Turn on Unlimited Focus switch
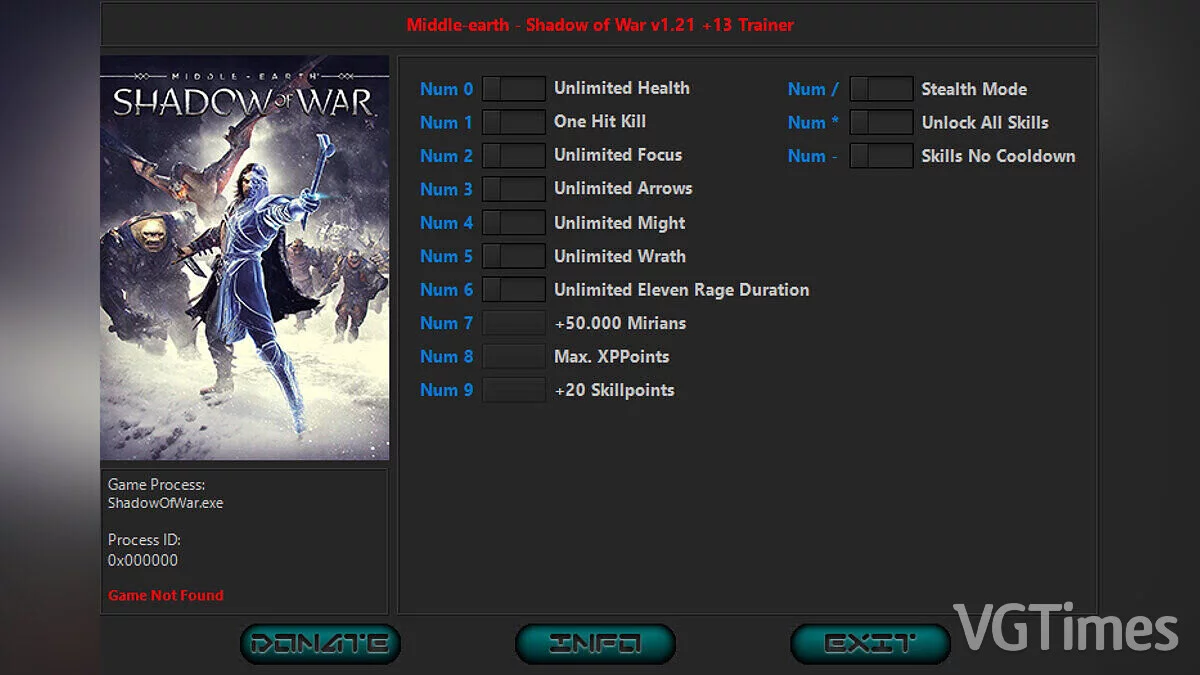 513,156
